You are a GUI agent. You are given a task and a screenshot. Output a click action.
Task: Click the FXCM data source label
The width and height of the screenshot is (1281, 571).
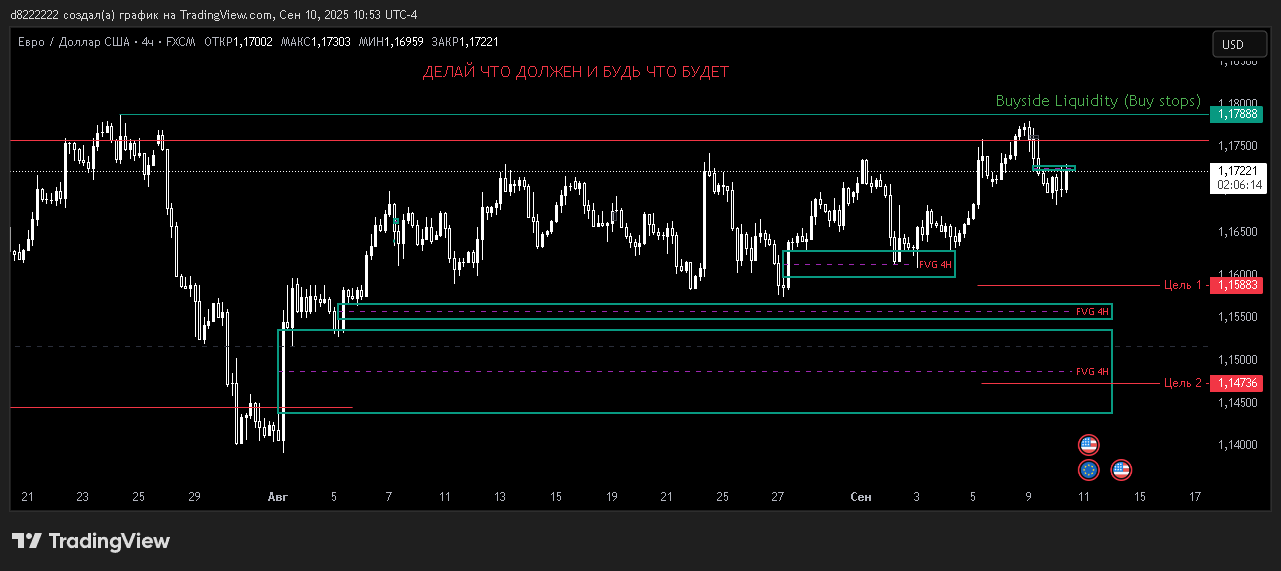(x=181, y=41)
